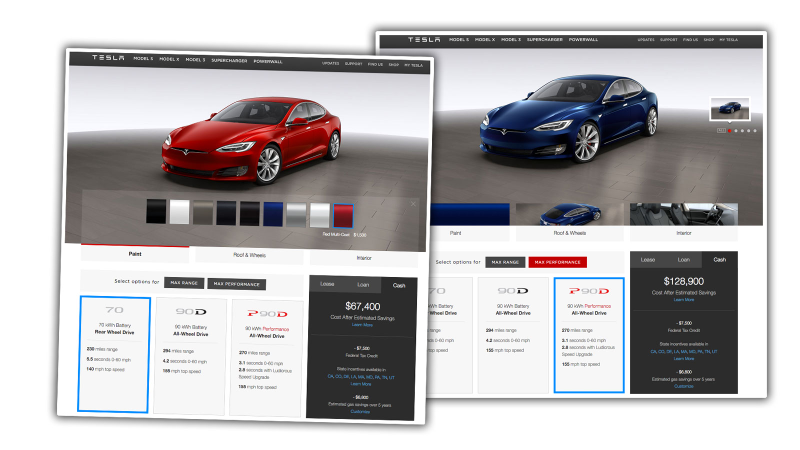
Task: Click SHOP in the blue-car window header
Action: tap(709, 39)
